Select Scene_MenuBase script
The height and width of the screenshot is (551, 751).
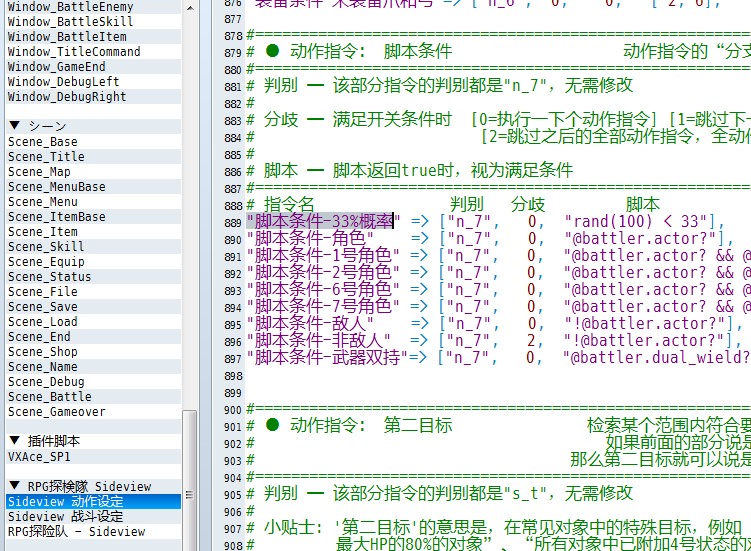pos(93,186)
